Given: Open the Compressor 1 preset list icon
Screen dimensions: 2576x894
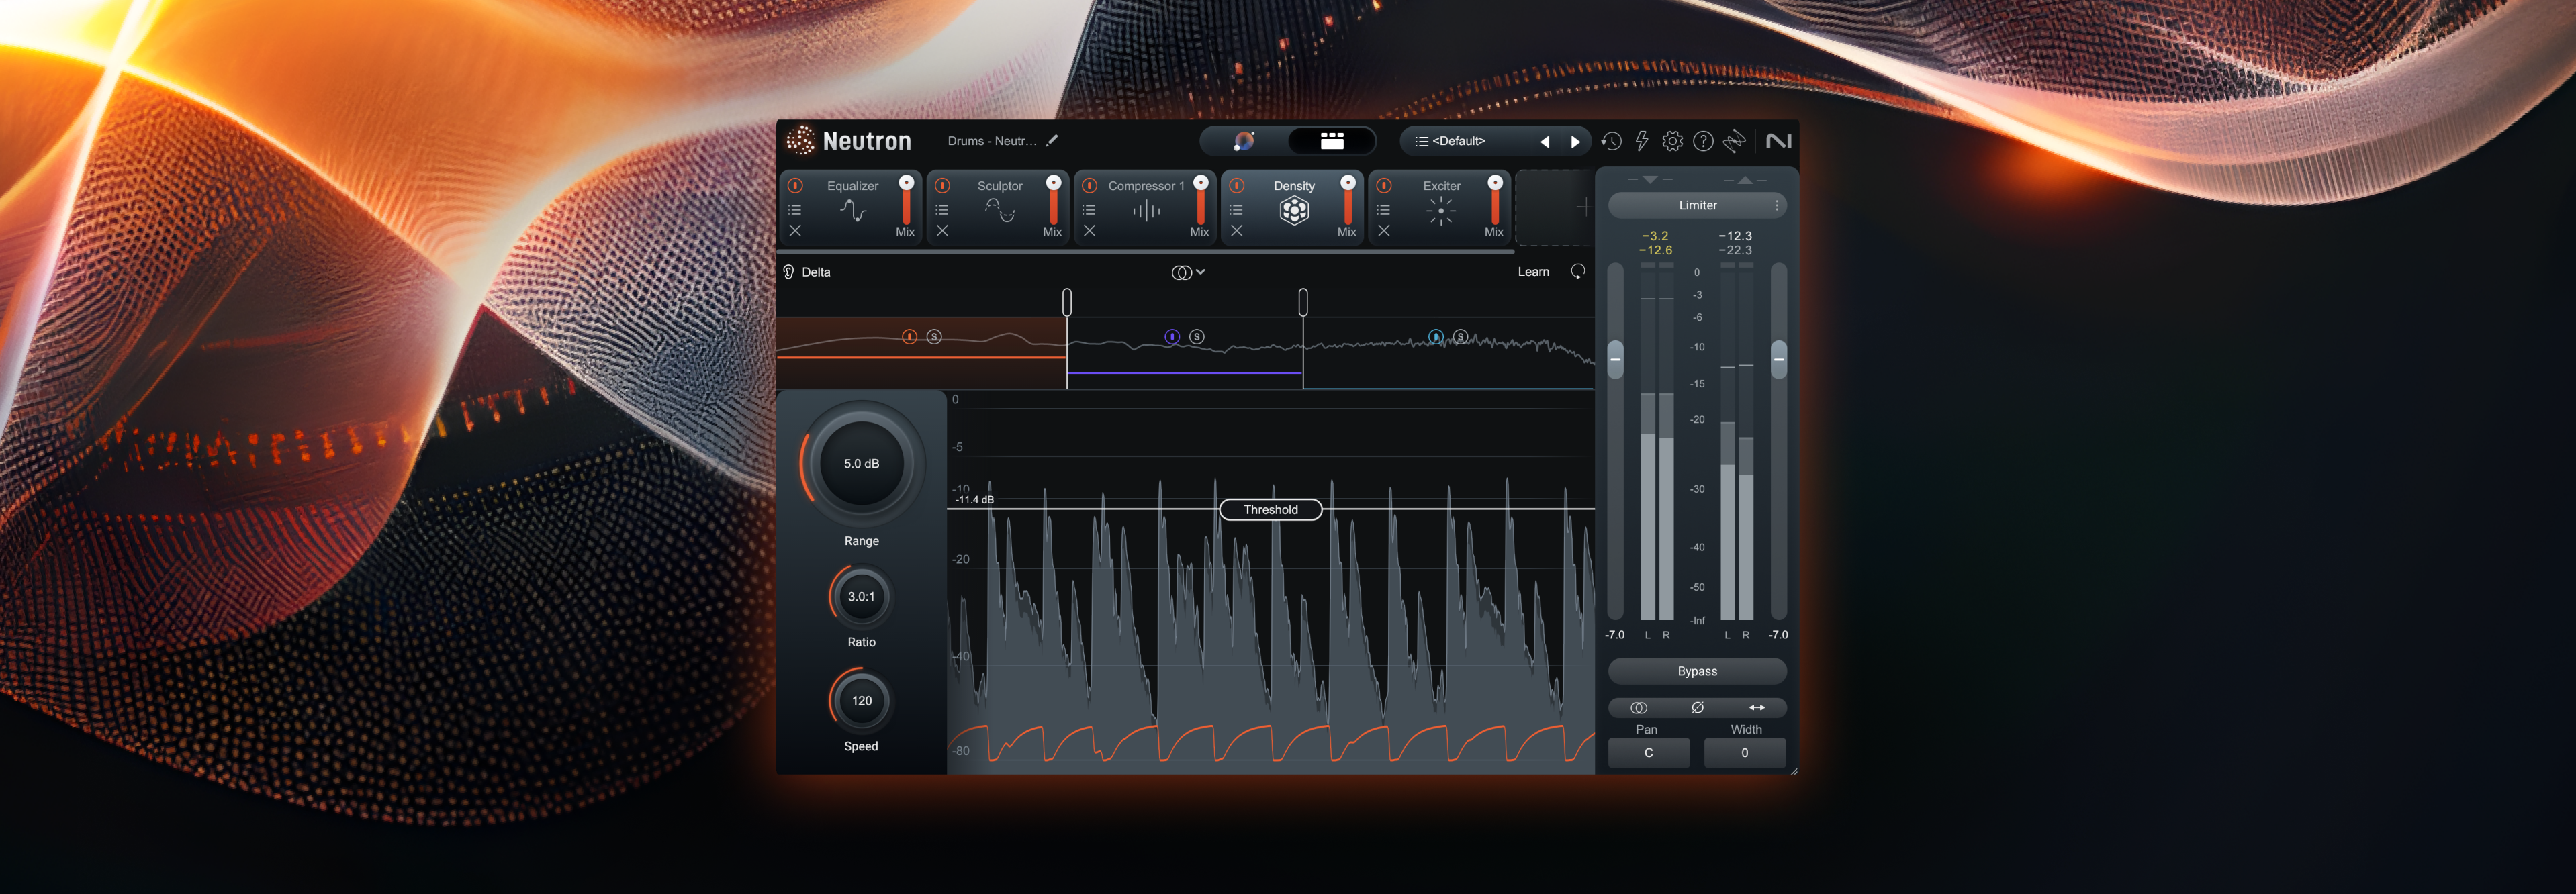Looking at the screenshot, I should coord(1090,210).
